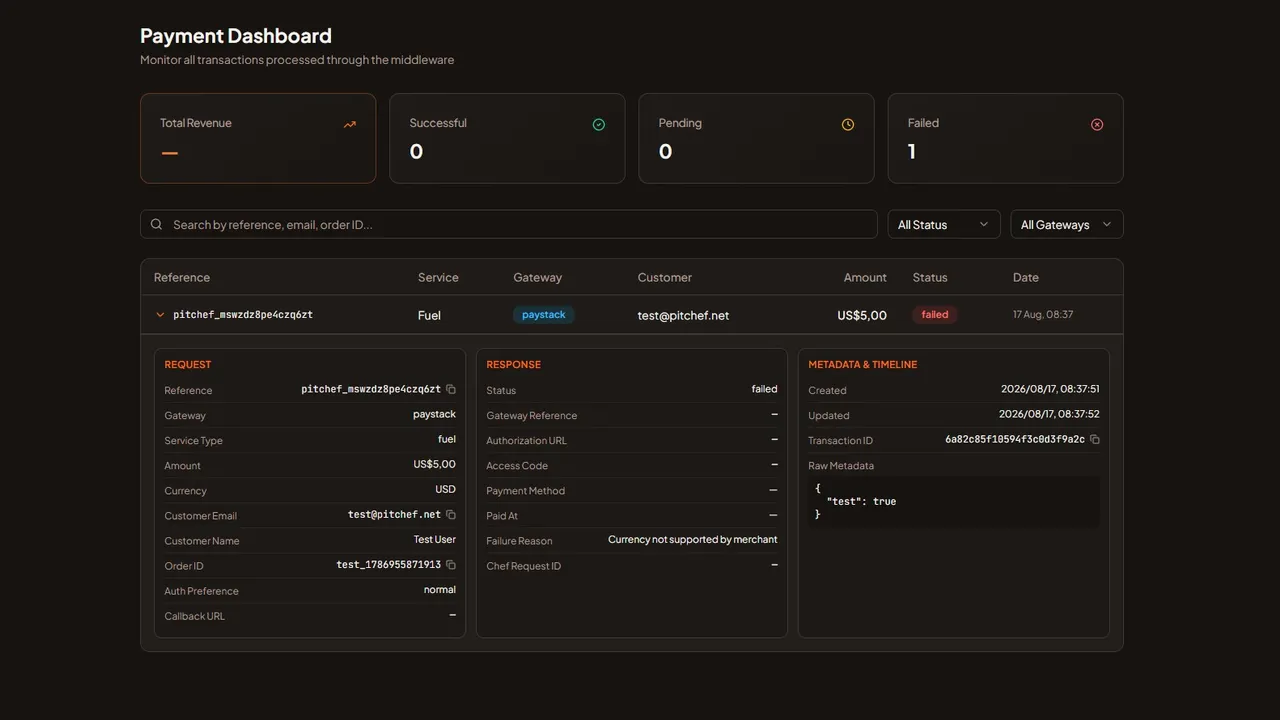Click the paystack gateway badge

click(544, 314)
